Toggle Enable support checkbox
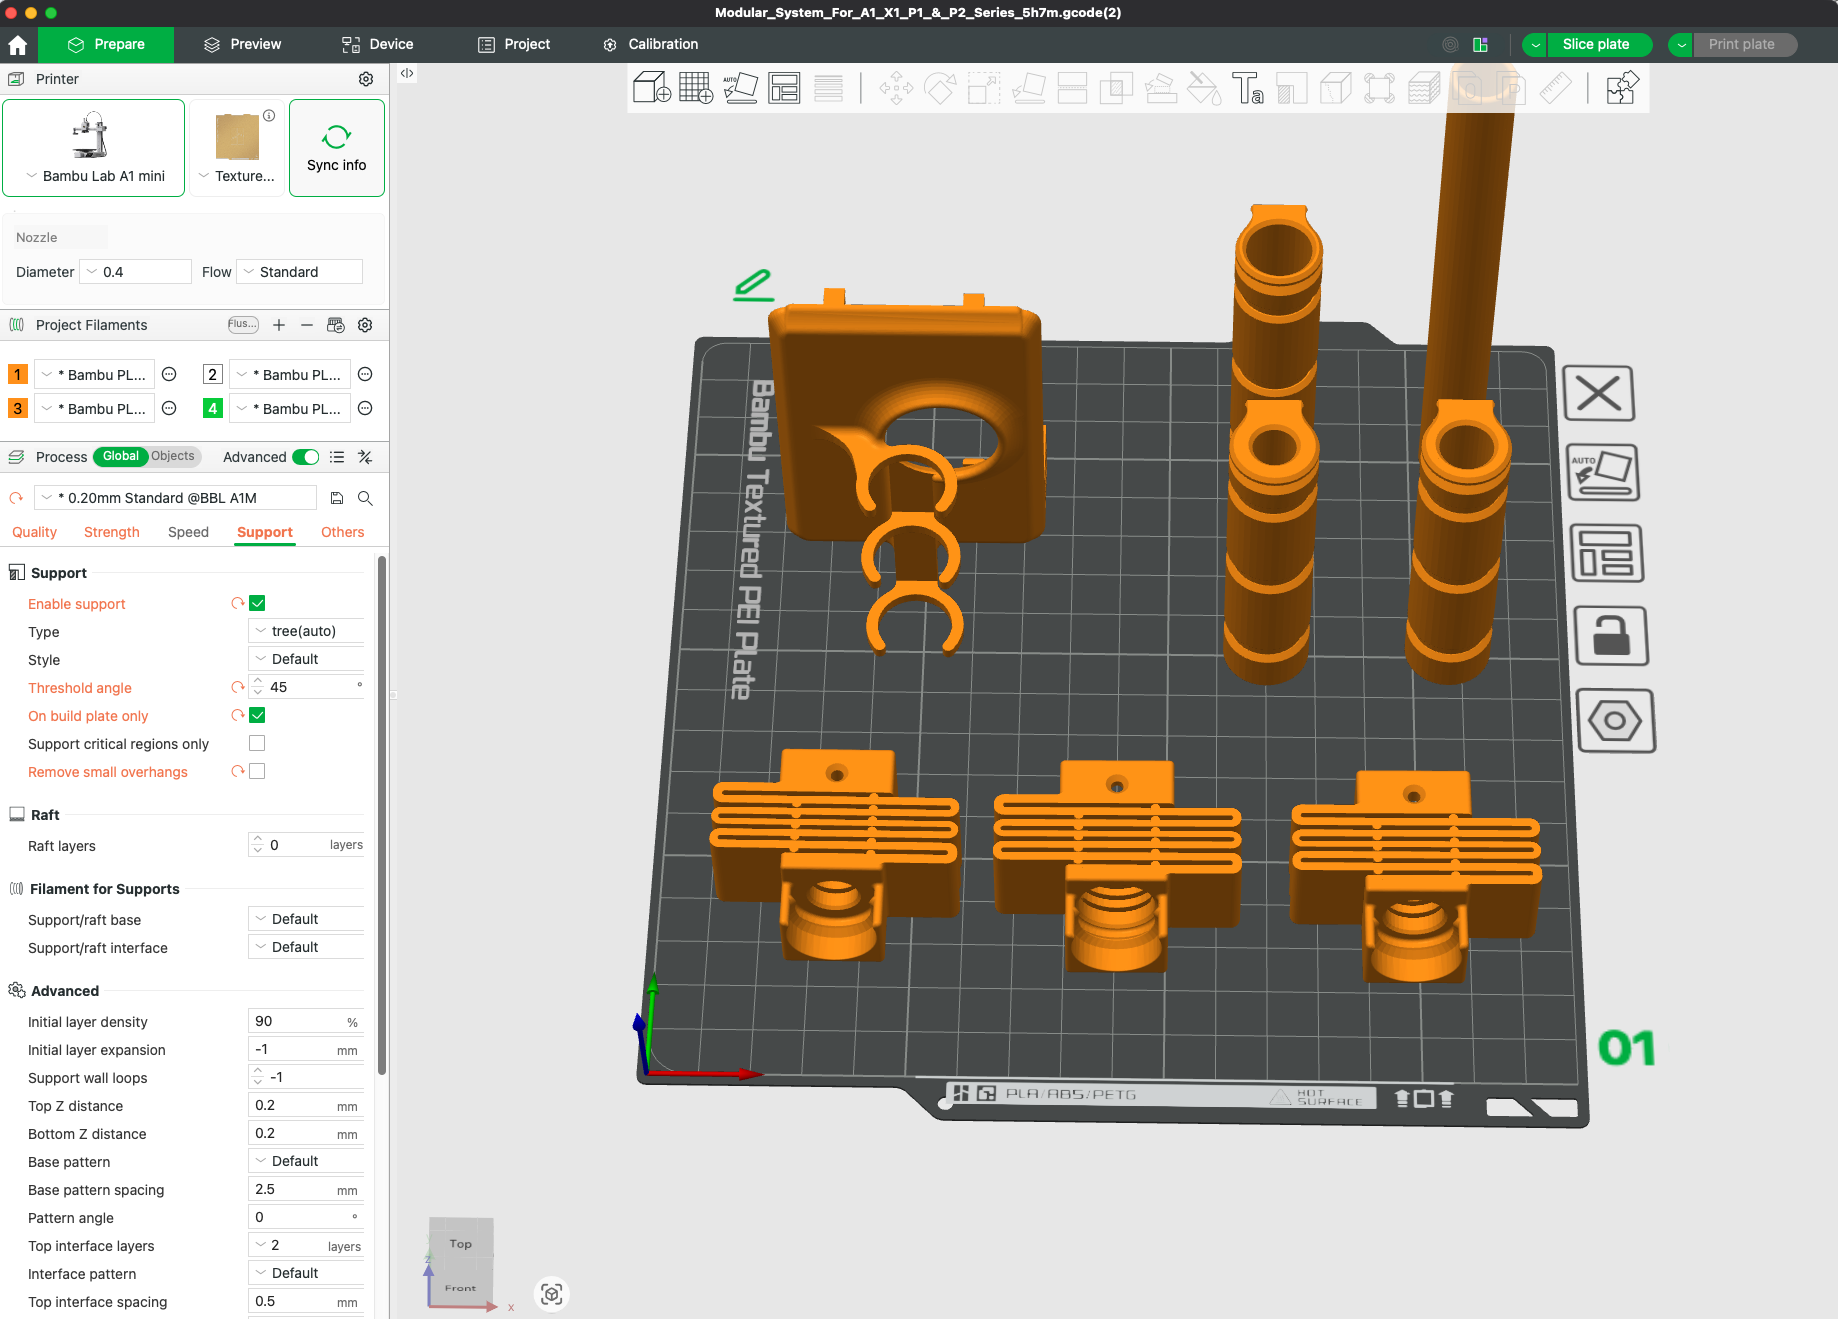 (257, 603)
